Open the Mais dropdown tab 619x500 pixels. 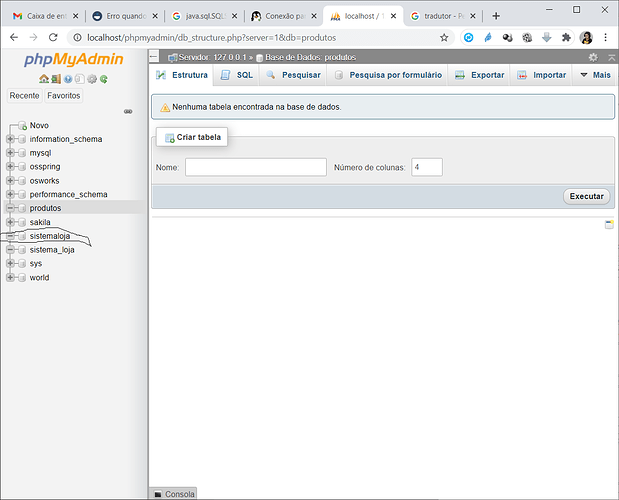(595, 75)
